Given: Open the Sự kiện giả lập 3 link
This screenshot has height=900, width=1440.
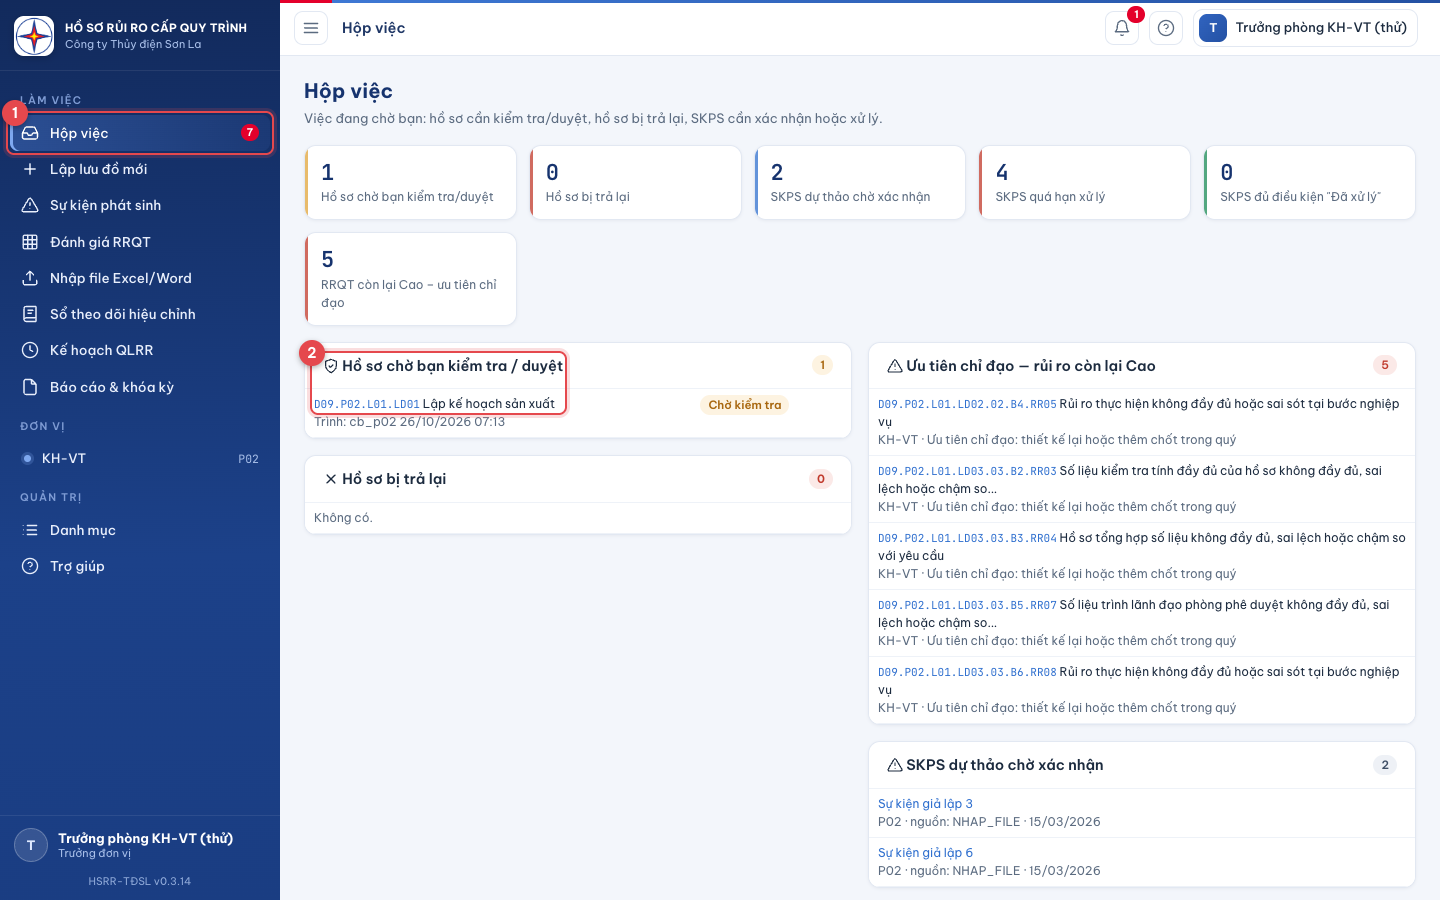Looking at the screenshot, I should coord(925,804).
